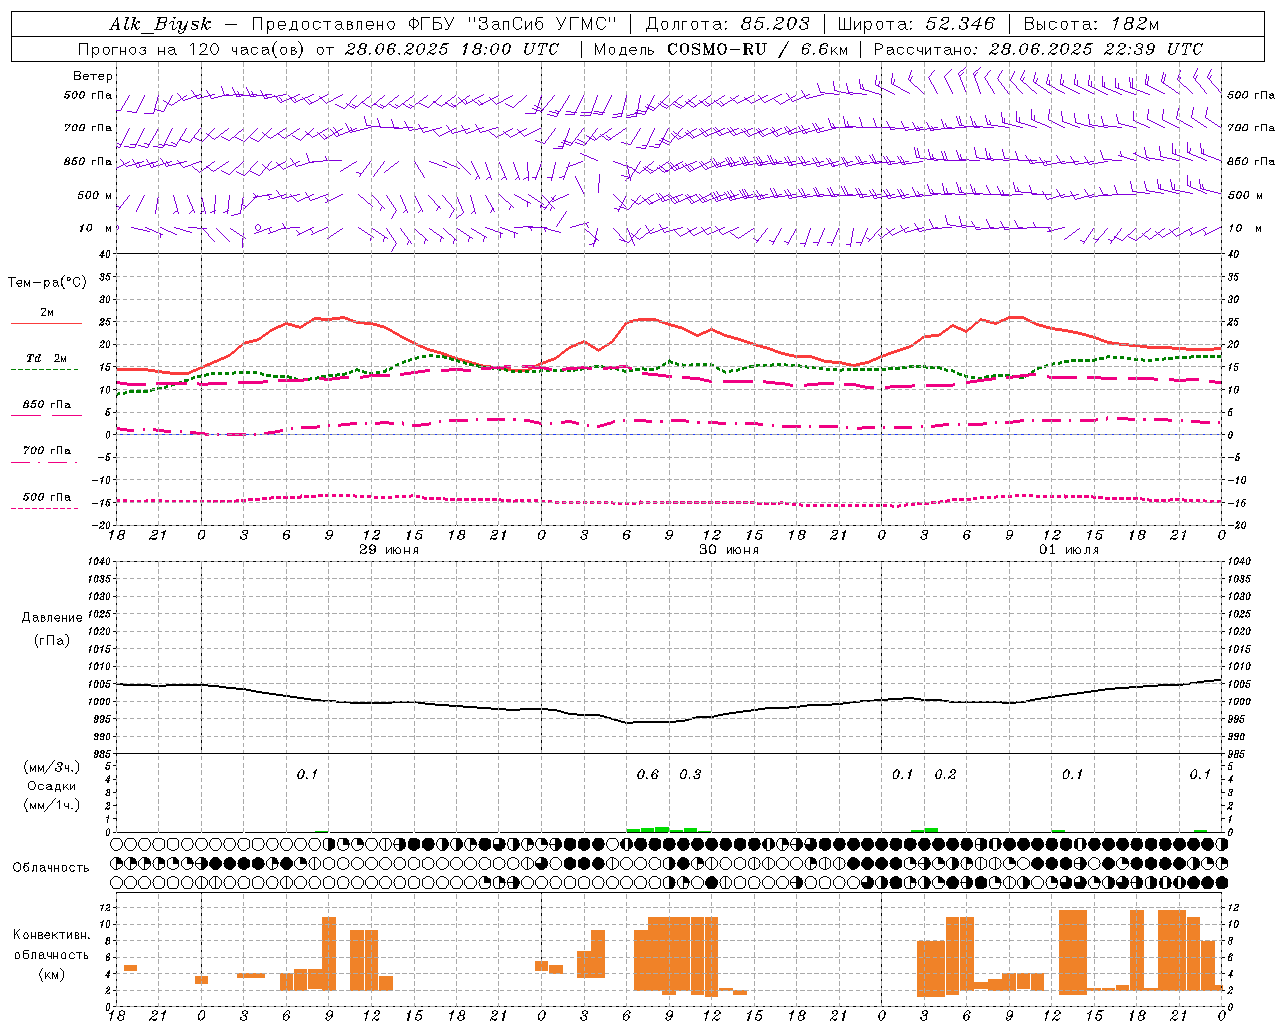The width and height of the screenshot is (1280, 1024).
Task: Click the 'Высота: 182м' elevation text
Action: point(1092,24)
